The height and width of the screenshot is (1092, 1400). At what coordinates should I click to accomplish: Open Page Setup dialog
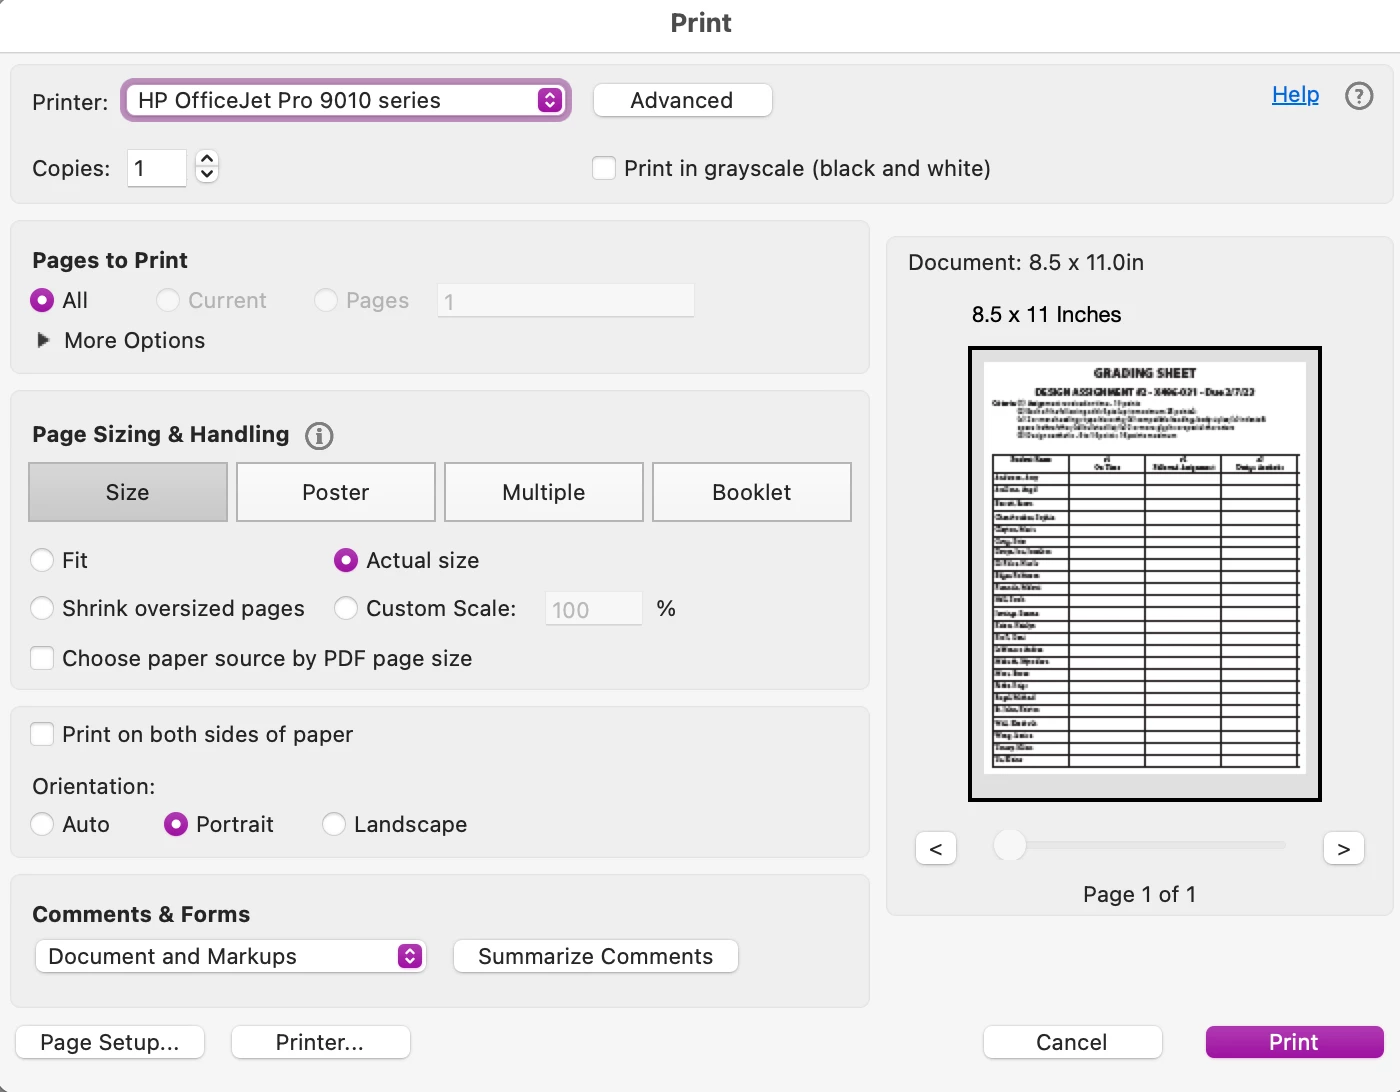pyautogui.click(x=110, y=1042)
